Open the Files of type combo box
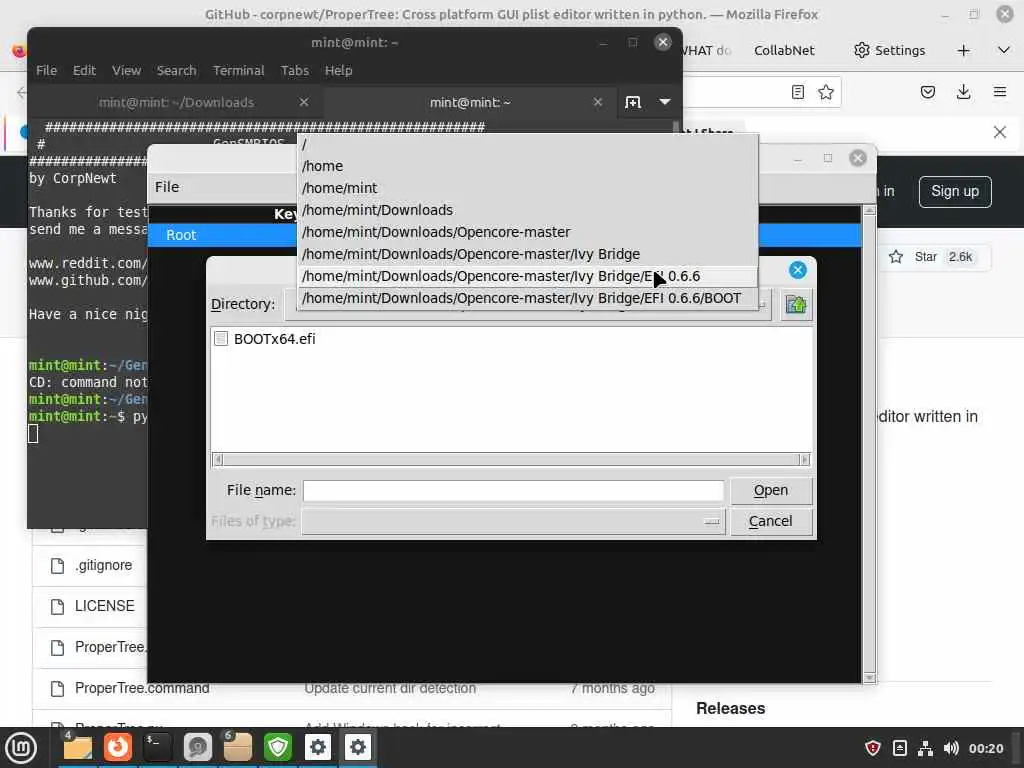1024x768 pixels. (513, 521)
